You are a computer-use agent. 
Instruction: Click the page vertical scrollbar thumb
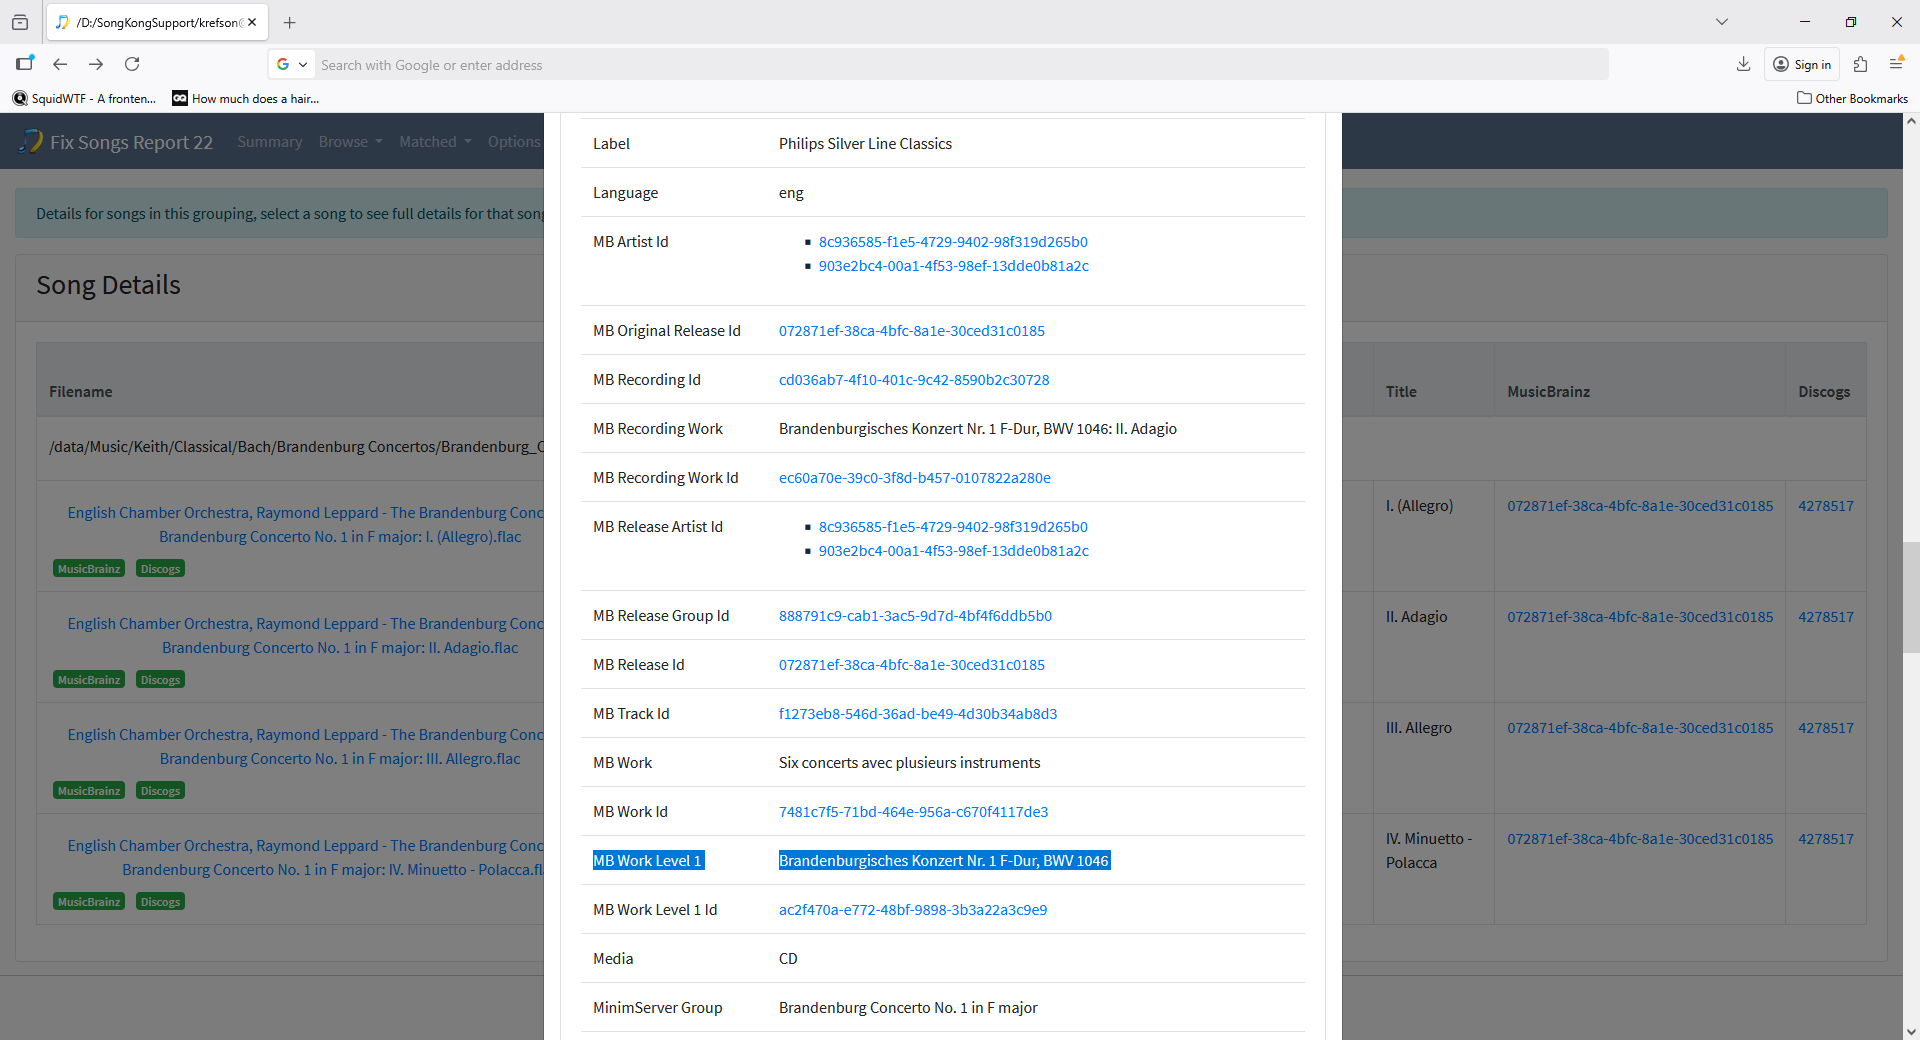coord(1911,597)
